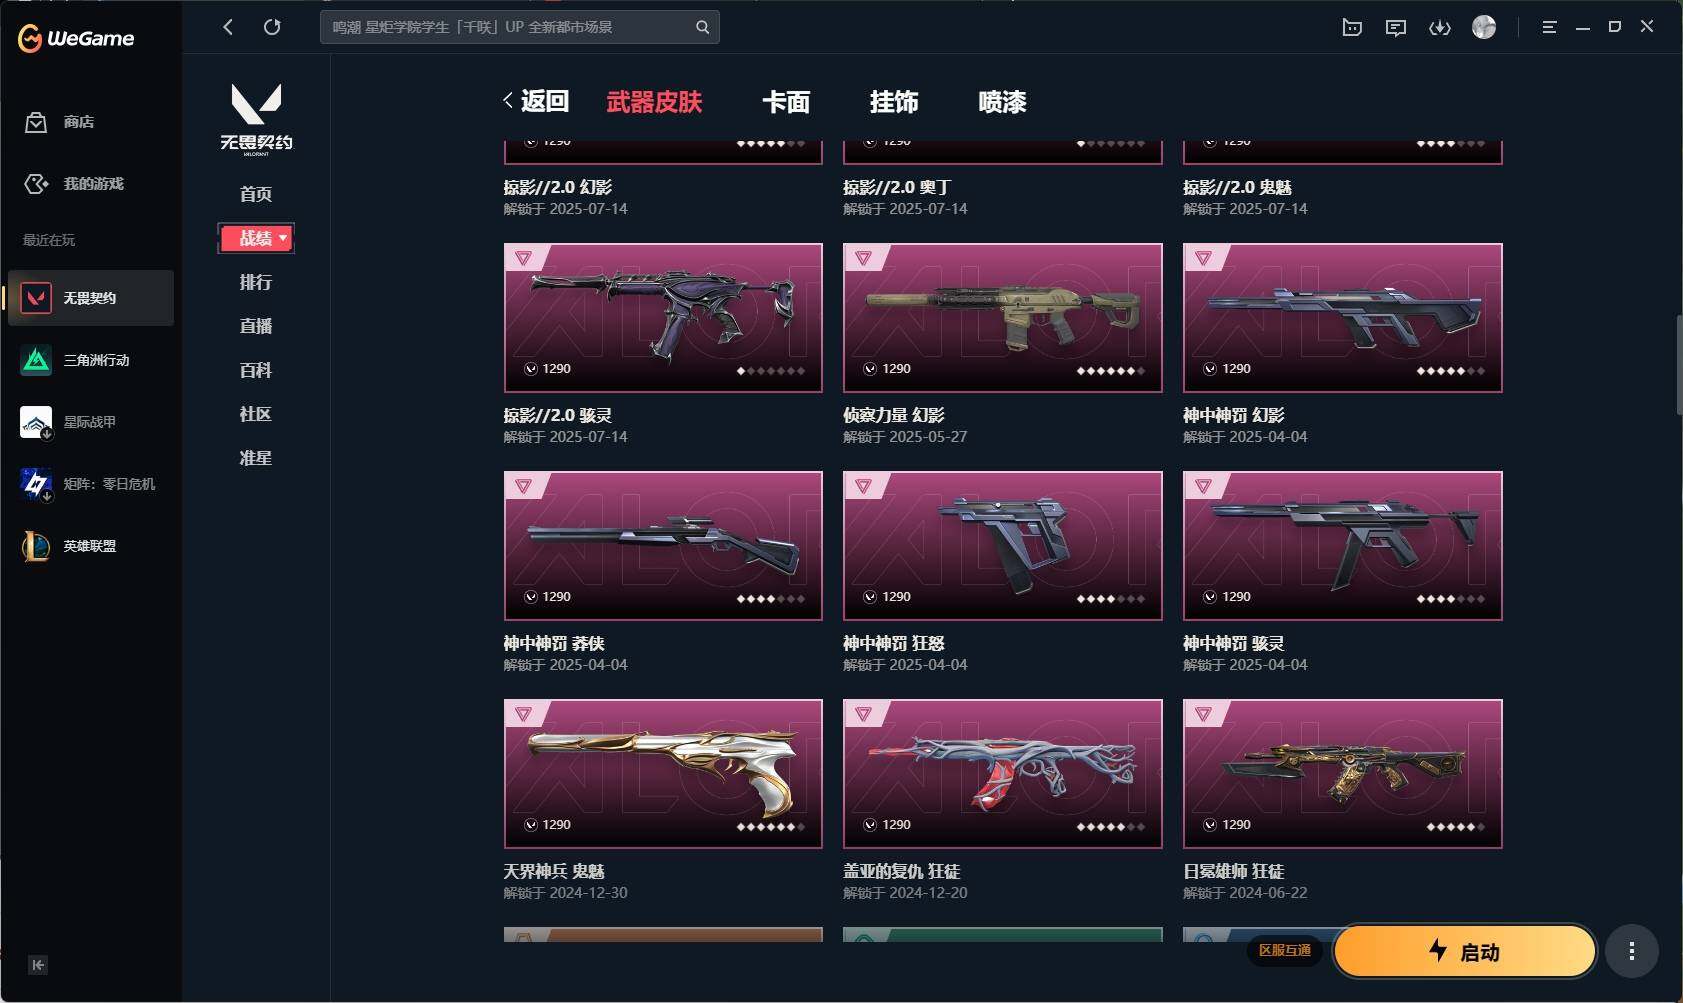Open the three-dot more options button
The height and width of the screenshot is (1003, 1683).
1632,951
